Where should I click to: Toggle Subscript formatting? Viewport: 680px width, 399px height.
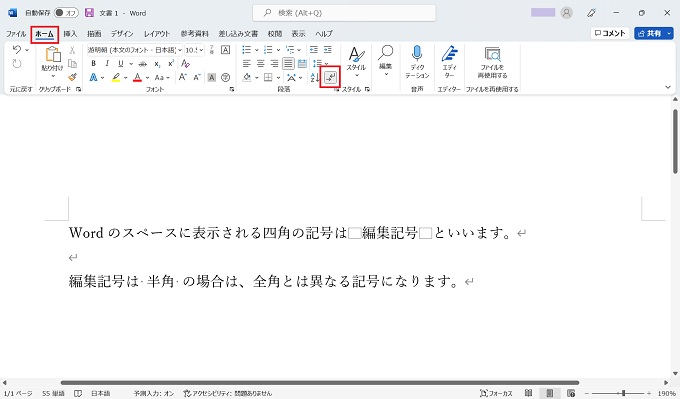click(x=157, y=64)
